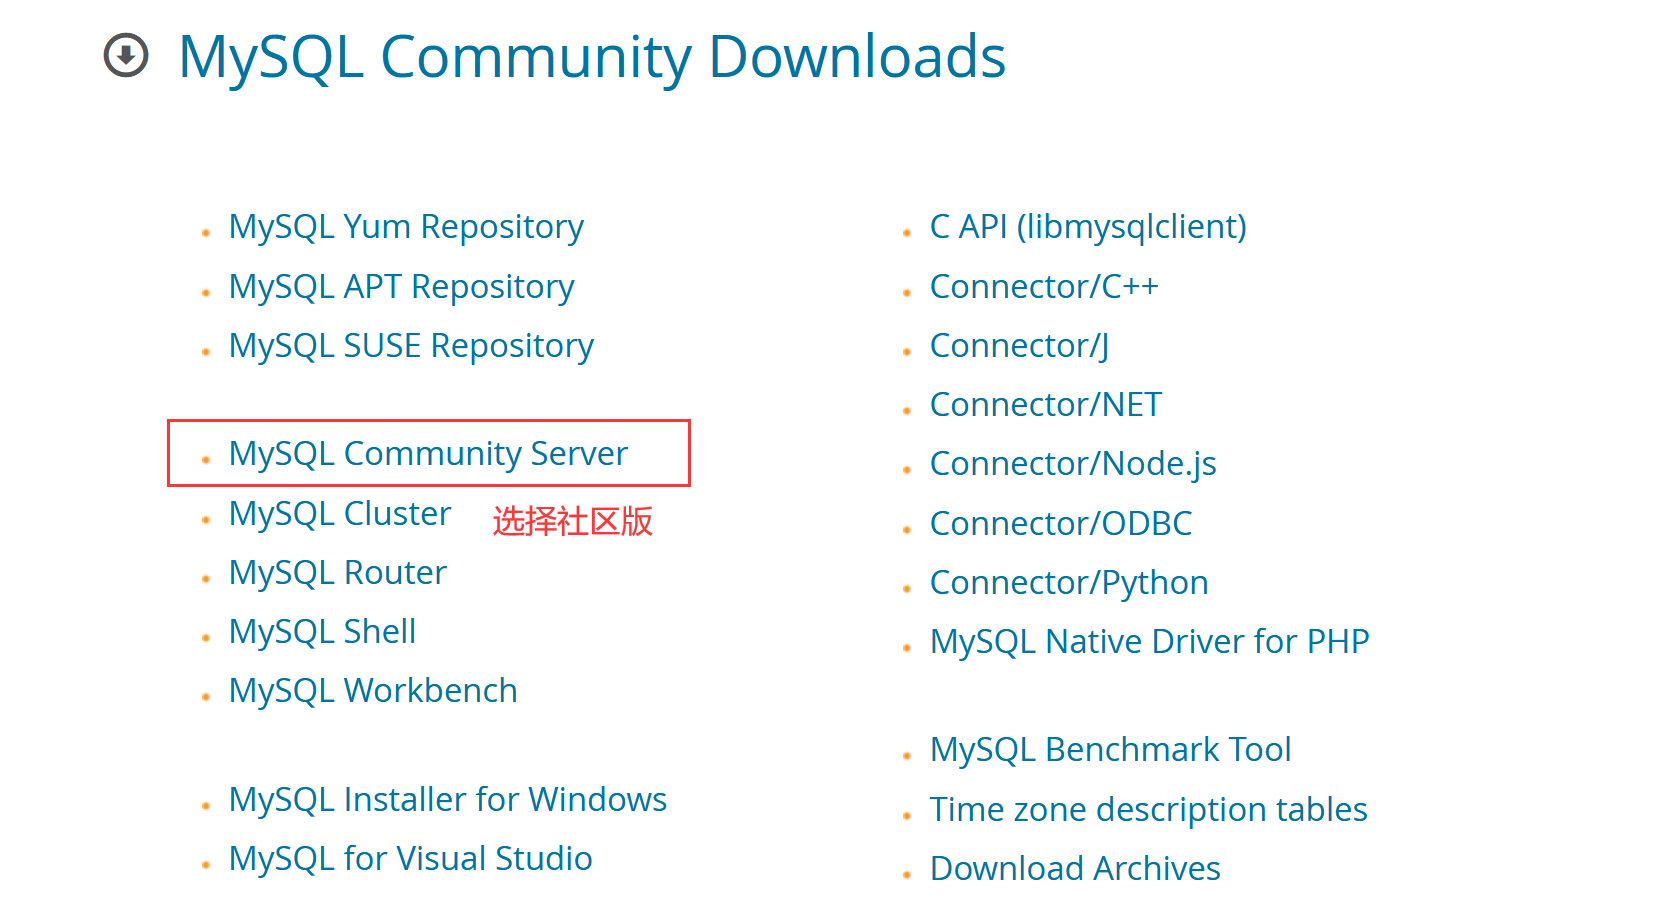The width and height of the screenshot is (1668, 898).
Task: Go to Download Archives
Action: 1075,869
